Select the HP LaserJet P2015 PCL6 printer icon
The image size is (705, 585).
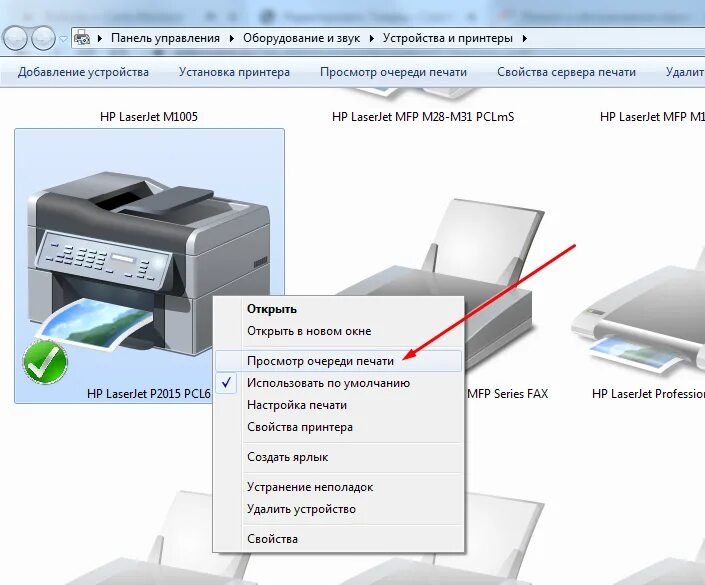tap(148, 263)
